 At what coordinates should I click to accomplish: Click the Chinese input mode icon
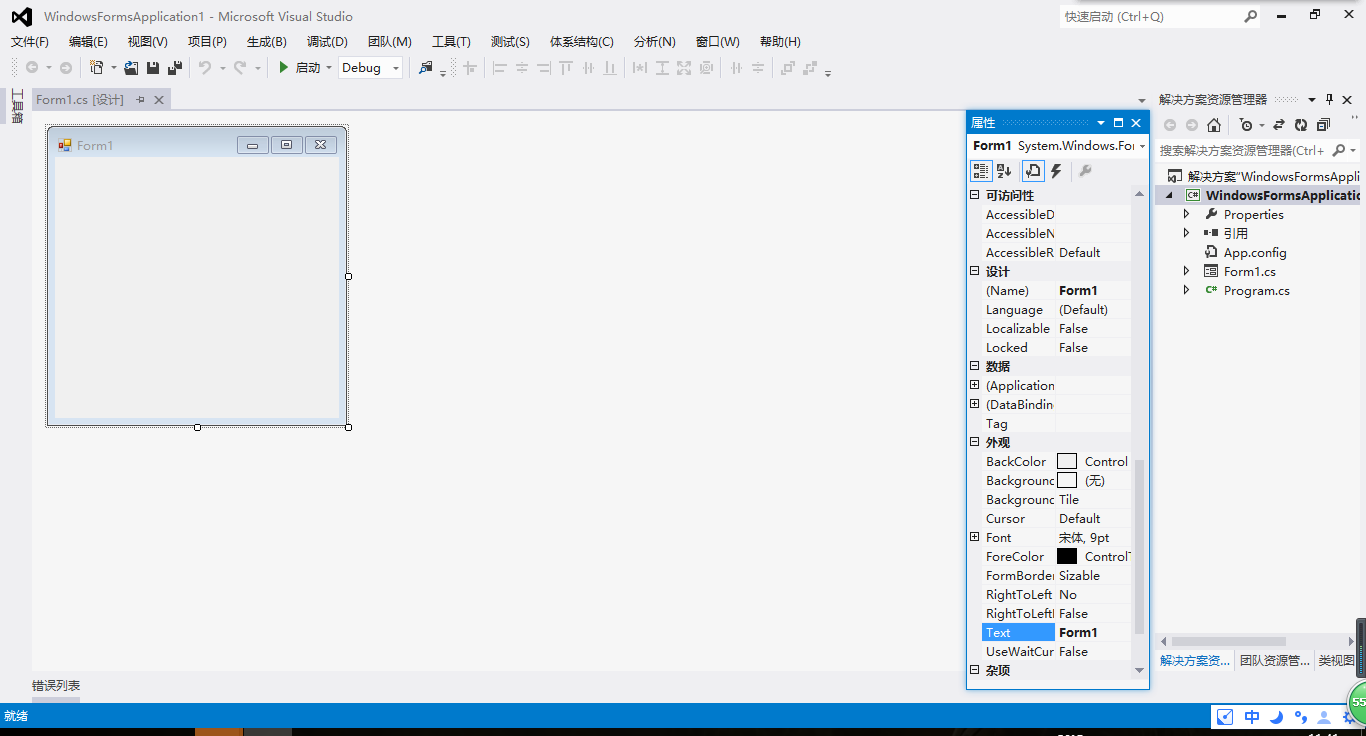click(1252, 717)
